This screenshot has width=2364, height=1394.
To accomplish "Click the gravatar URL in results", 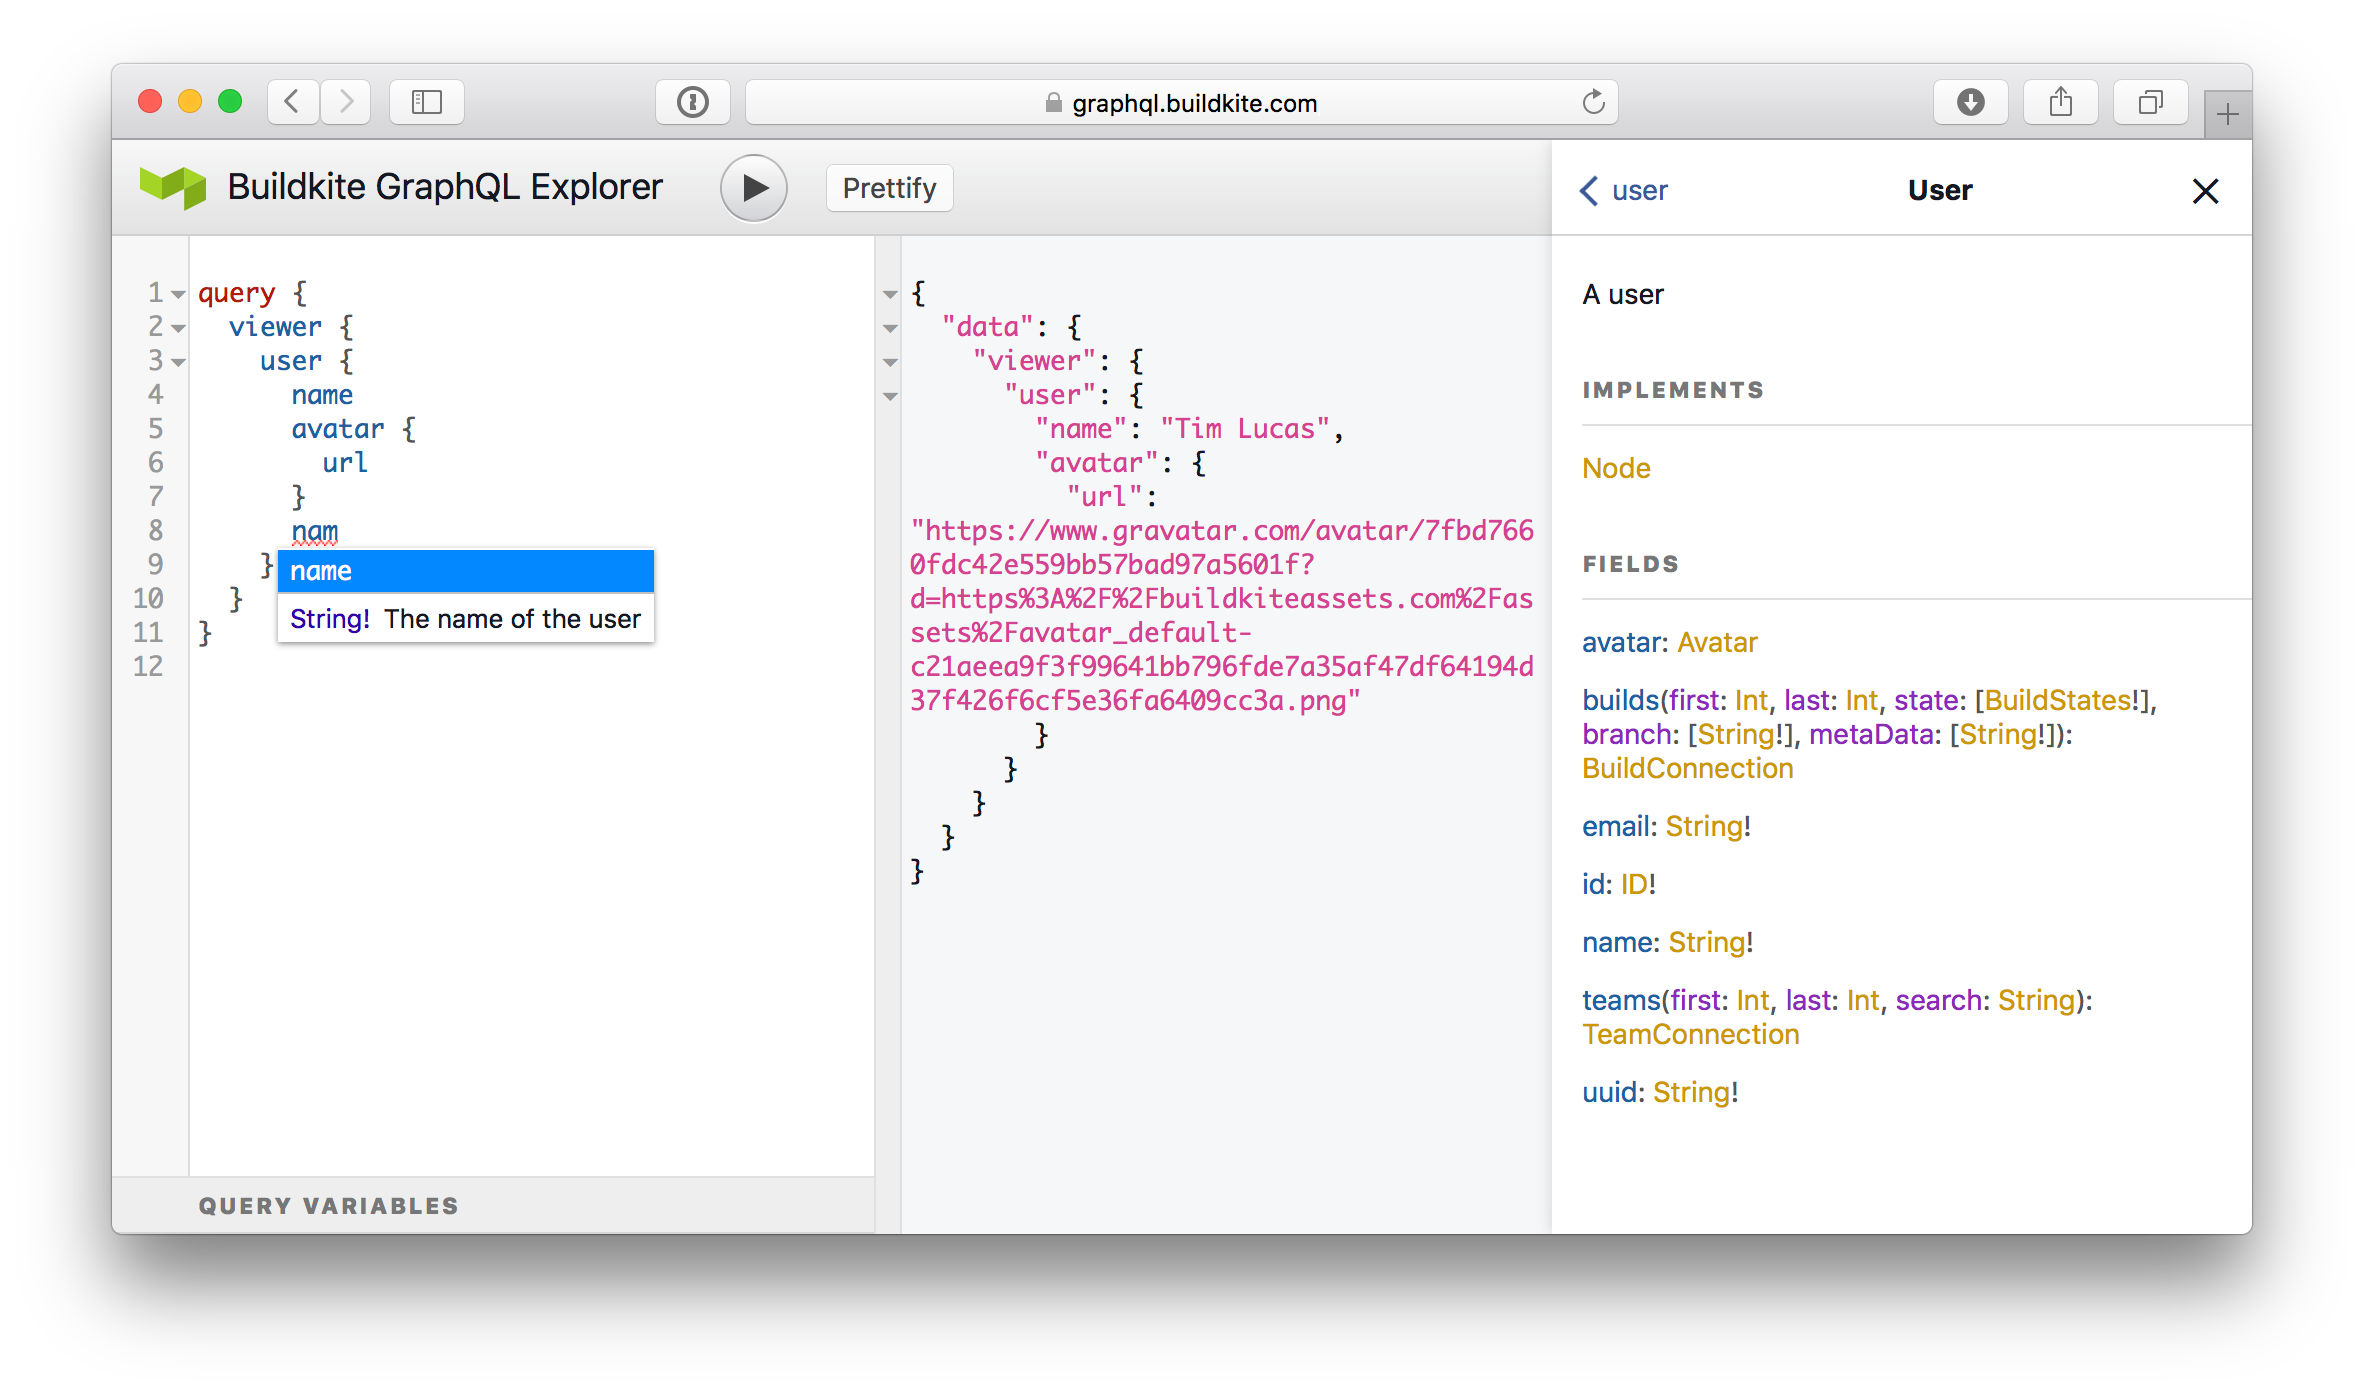I will click(1221, 615).
